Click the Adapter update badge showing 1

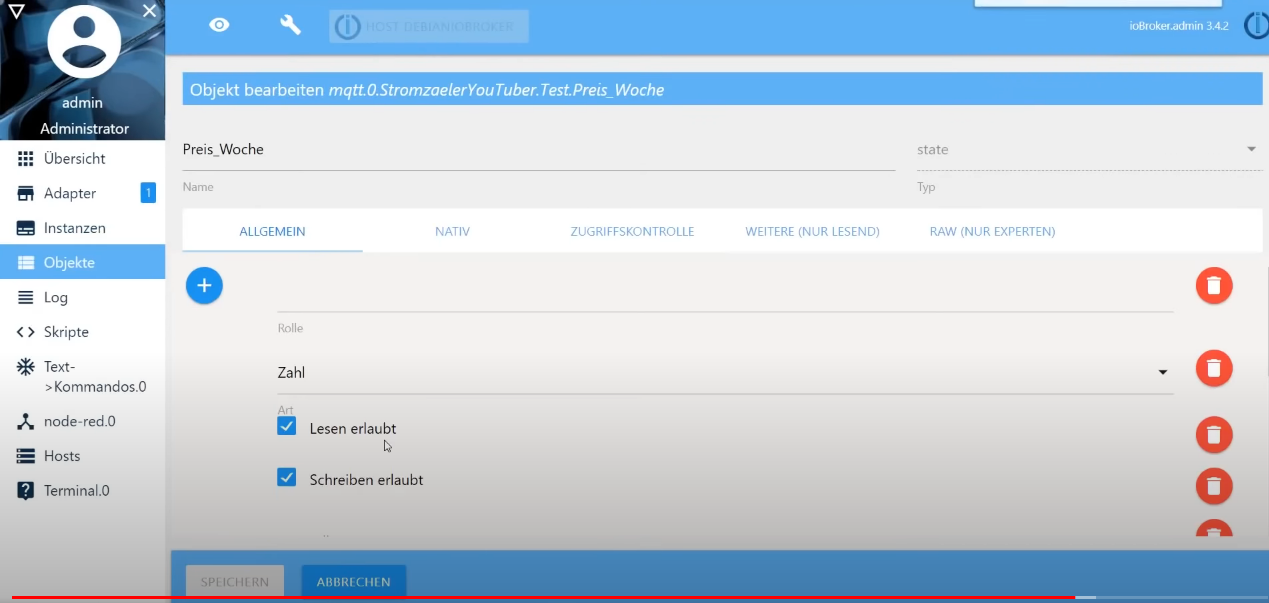pyautogui.click(x=148, y=193)
